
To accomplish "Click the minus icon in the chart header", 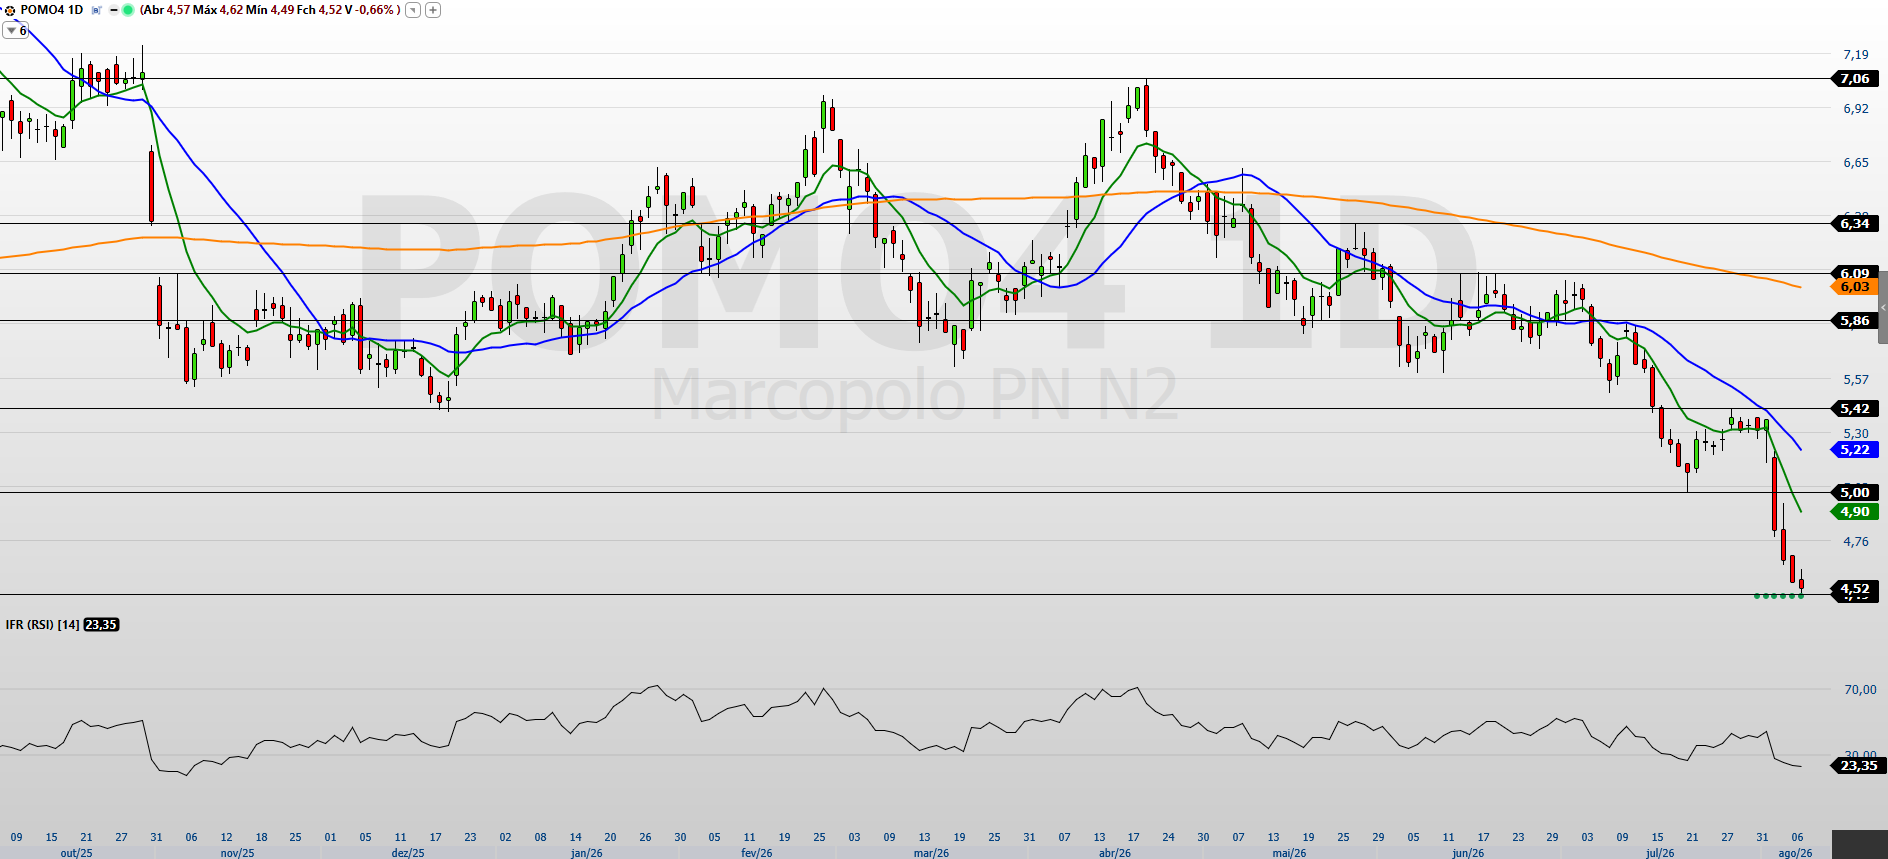I will 113,10.
